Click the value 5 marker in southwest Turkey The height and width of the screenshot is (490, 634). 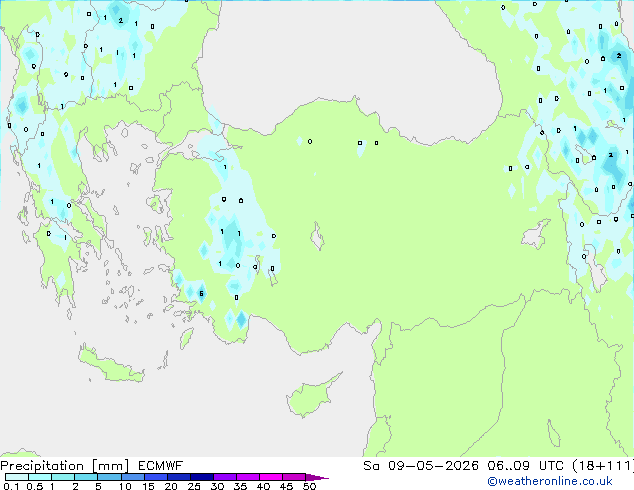pyautogui.click(x=201, y=294)
